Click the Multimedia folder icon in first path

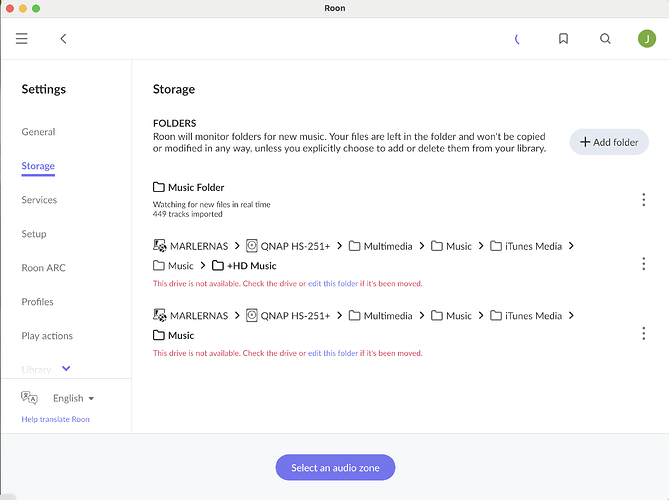click(355, 246)
